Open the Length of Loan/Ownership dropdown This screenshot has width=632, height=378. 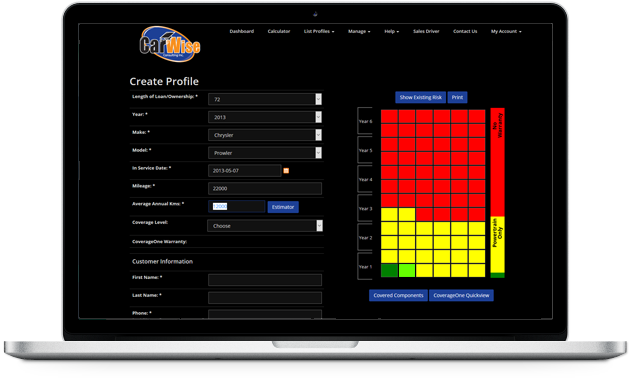coord(265,99)
